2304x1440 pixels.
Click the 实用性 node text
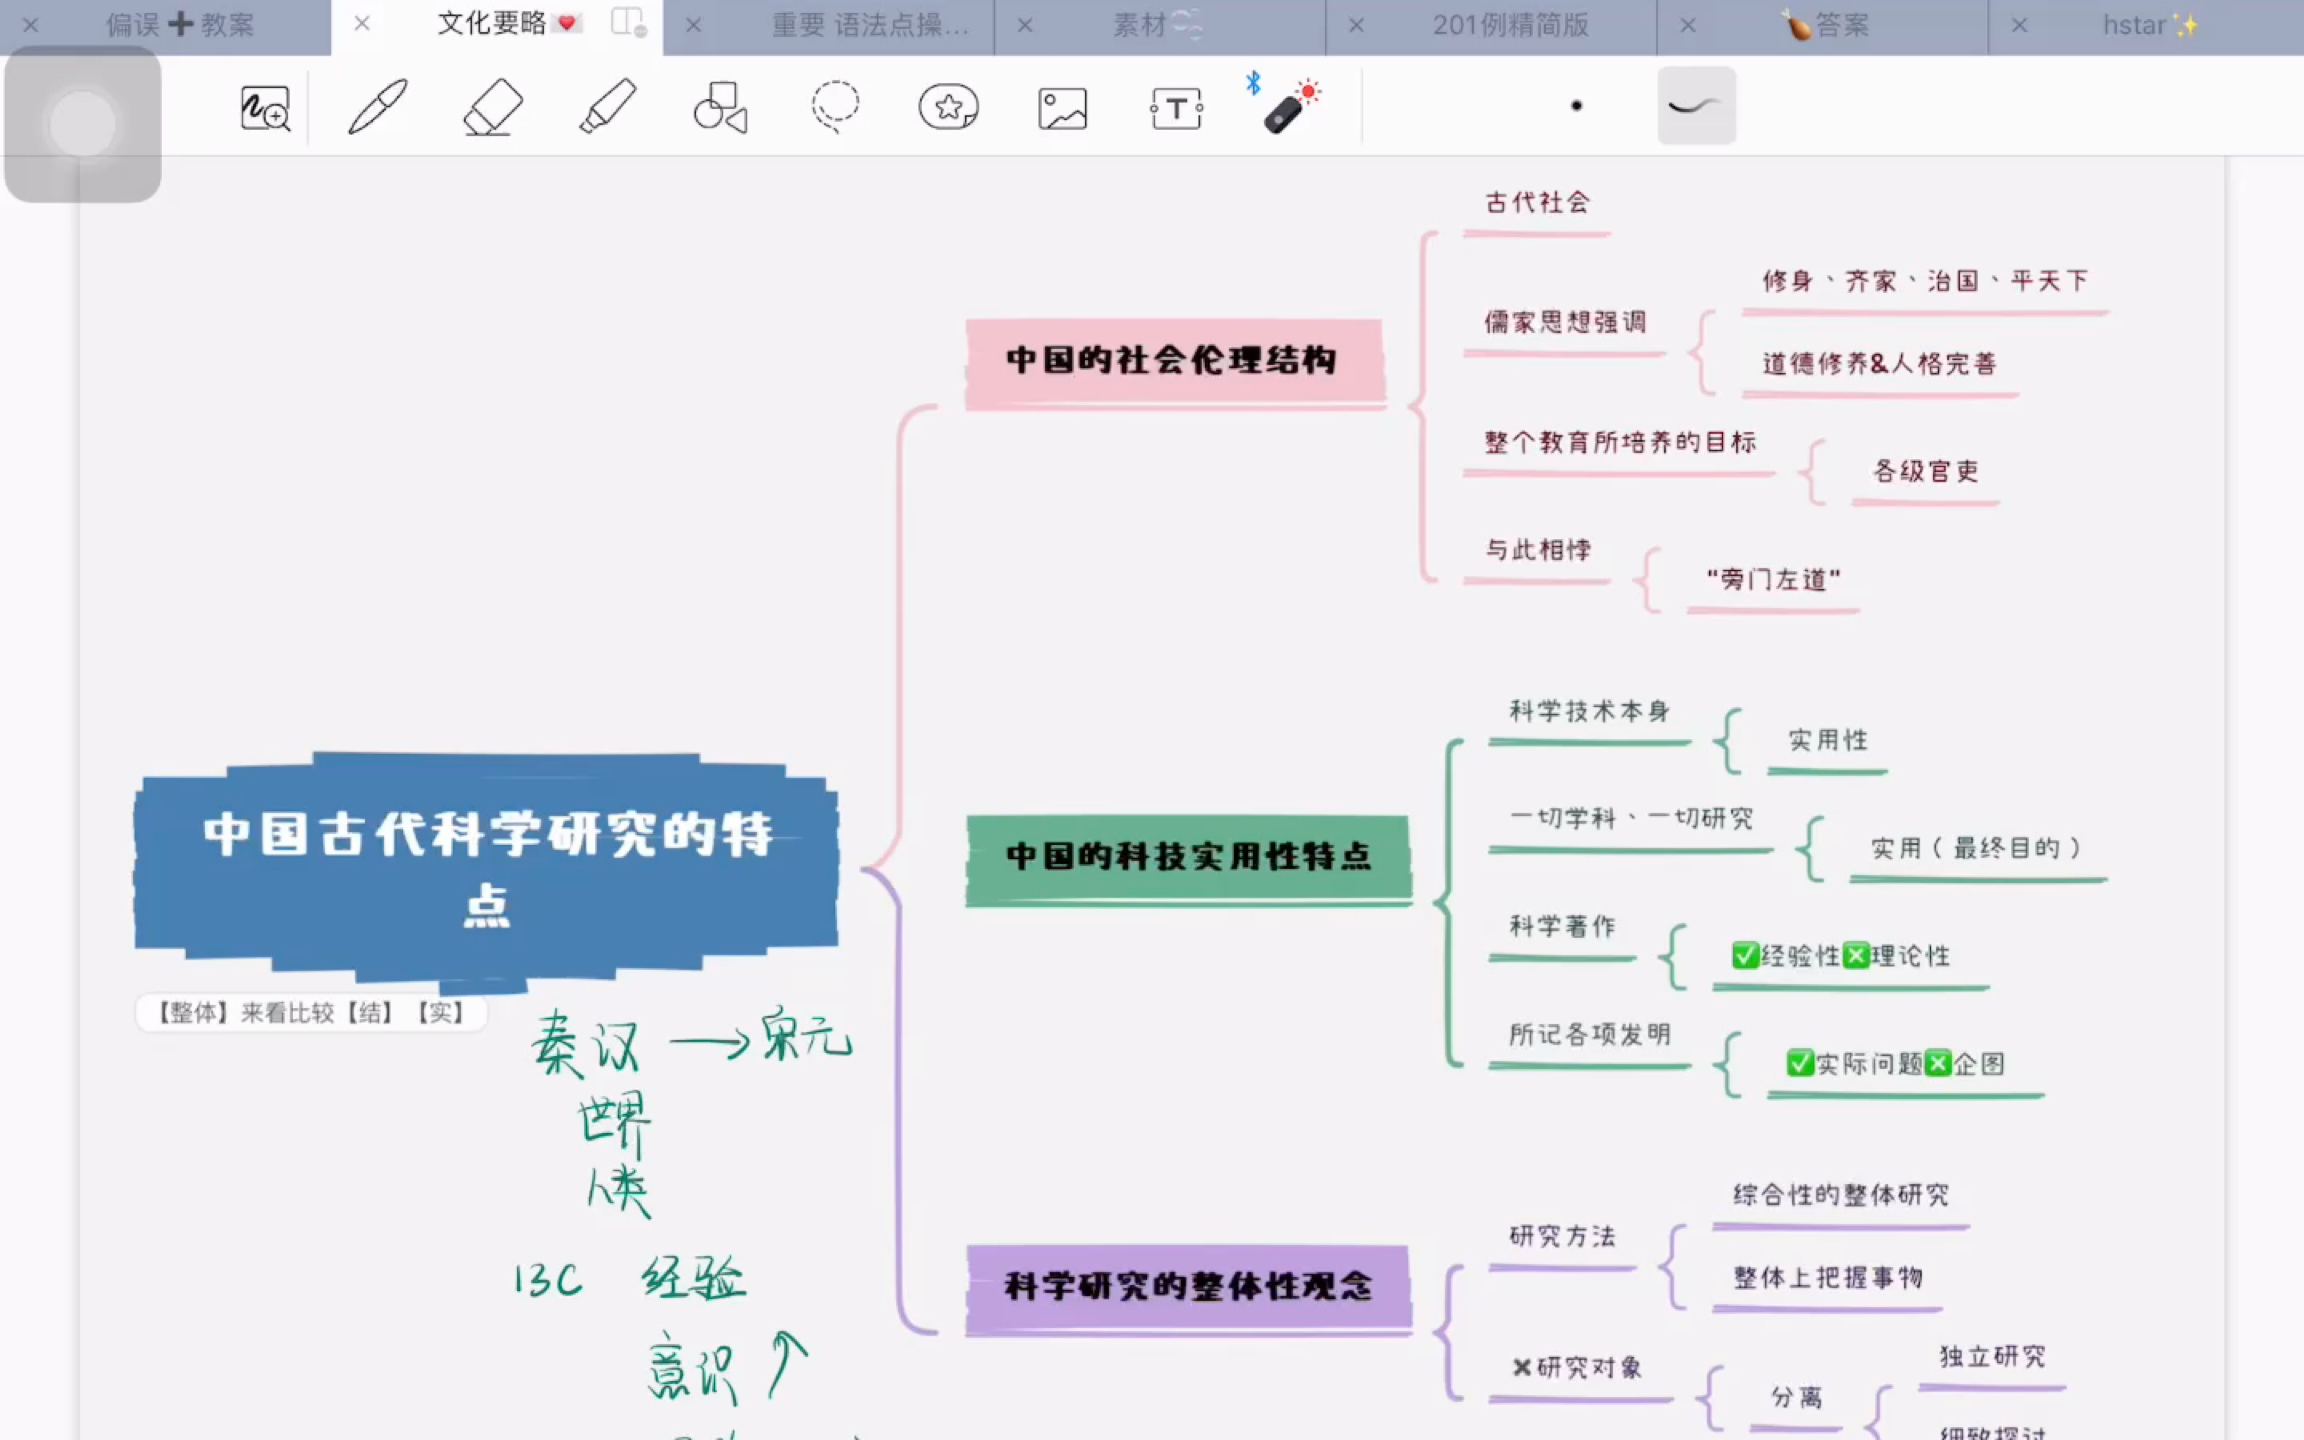point(1828,740)
